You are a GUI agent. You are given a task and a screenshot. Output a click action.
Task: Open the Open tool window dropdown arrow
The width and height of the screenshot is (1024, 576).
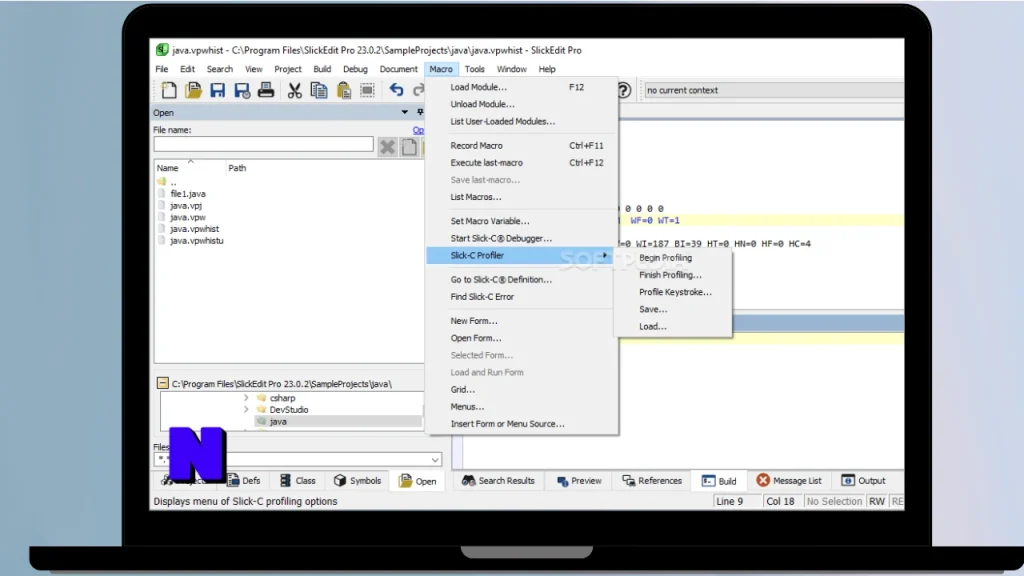405,112
